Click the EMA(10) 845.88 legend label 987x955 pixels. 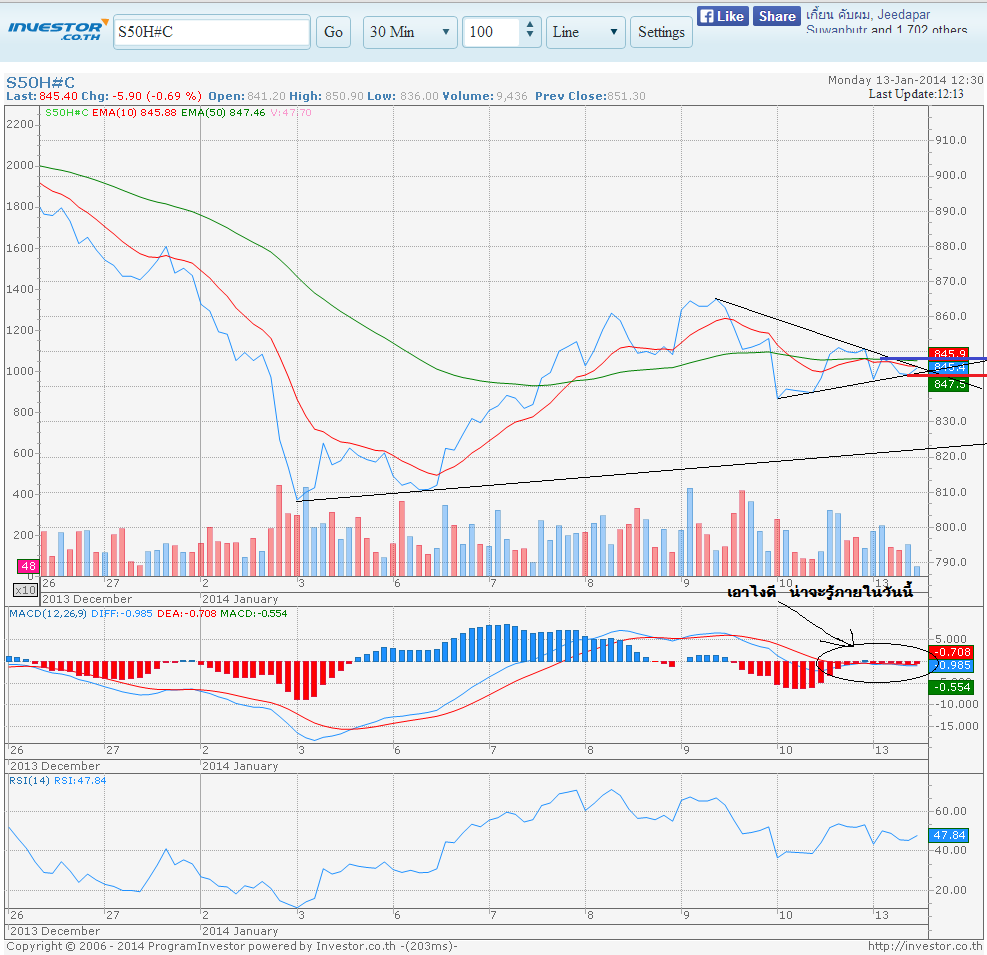[x=134, y=113]
